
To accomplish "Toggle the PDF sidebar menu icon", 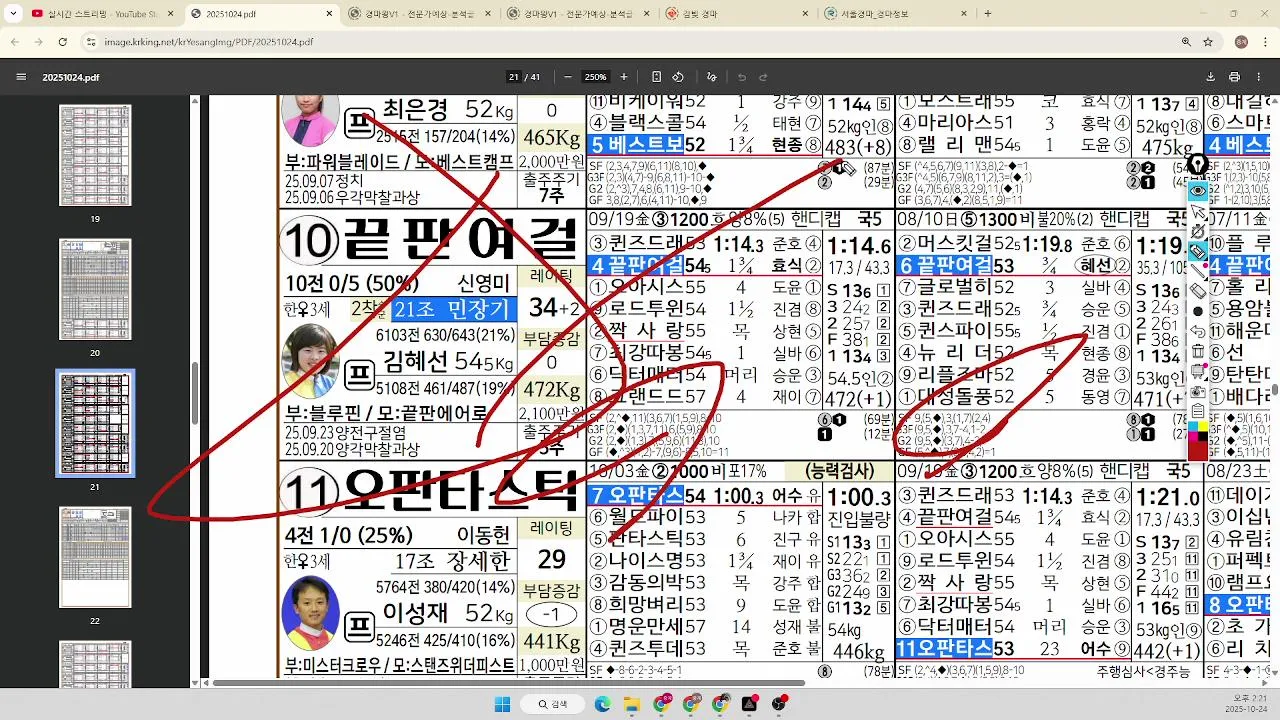I will point(21,77).
